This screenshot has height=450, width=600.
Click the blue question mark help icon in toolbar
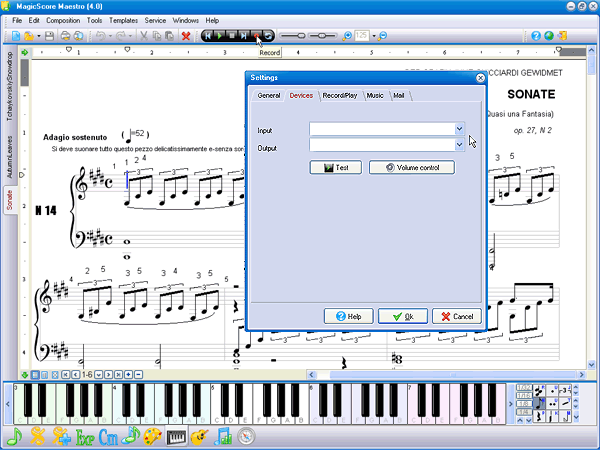pos(536,36)
